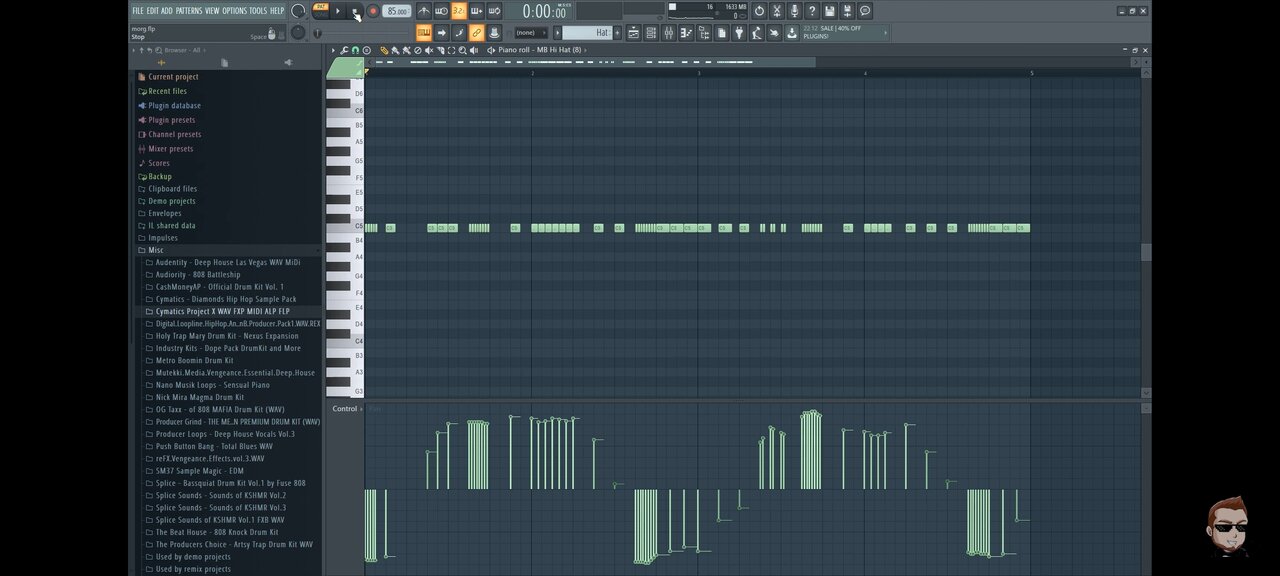Open the ADD menu
The image size is (1280, 576).
tap(167, 11)
